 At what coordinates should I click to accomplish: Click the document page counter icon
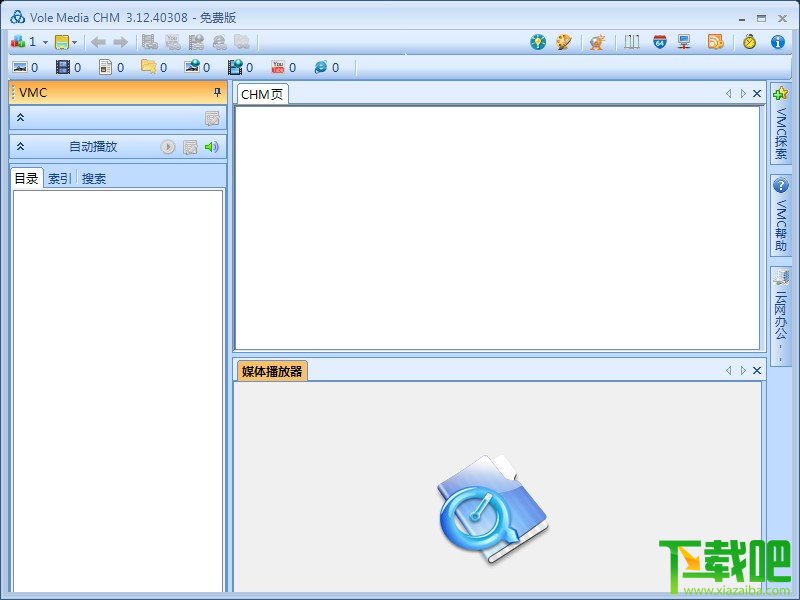click(105, 67)
